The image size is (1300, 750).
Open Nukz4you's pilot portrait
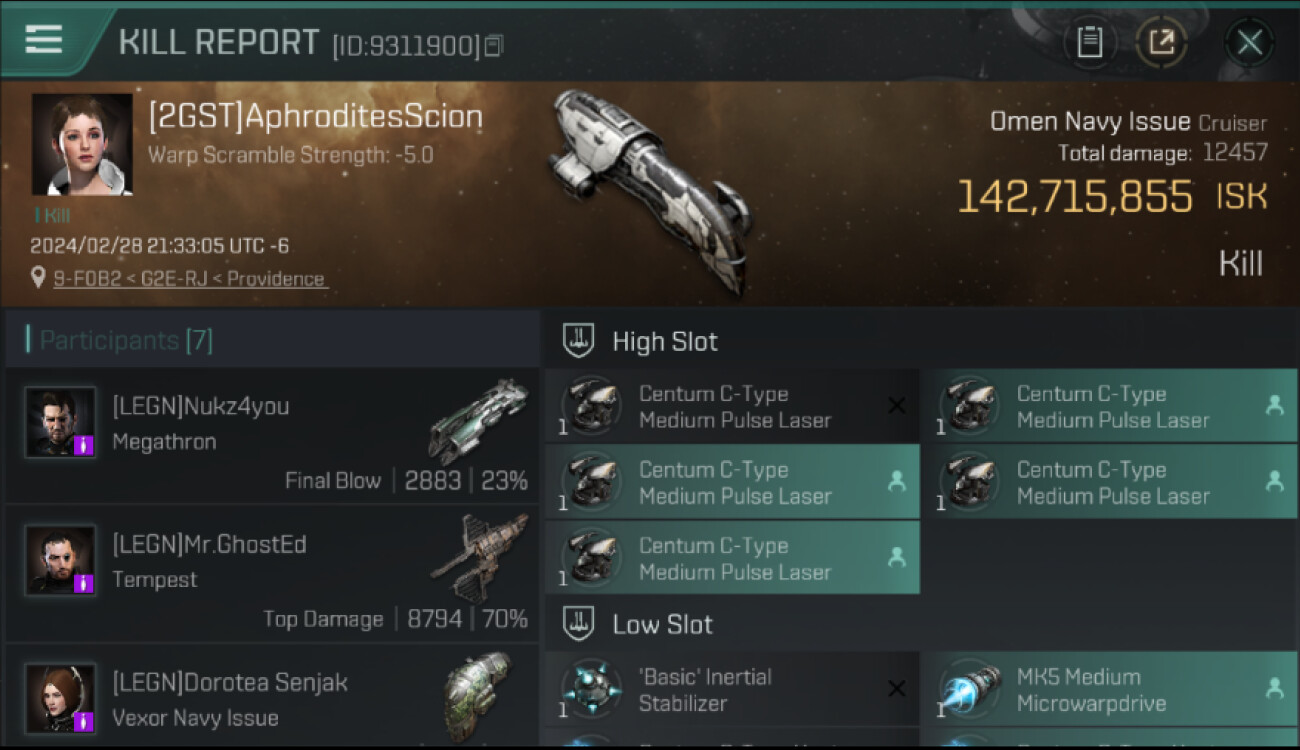60,422
